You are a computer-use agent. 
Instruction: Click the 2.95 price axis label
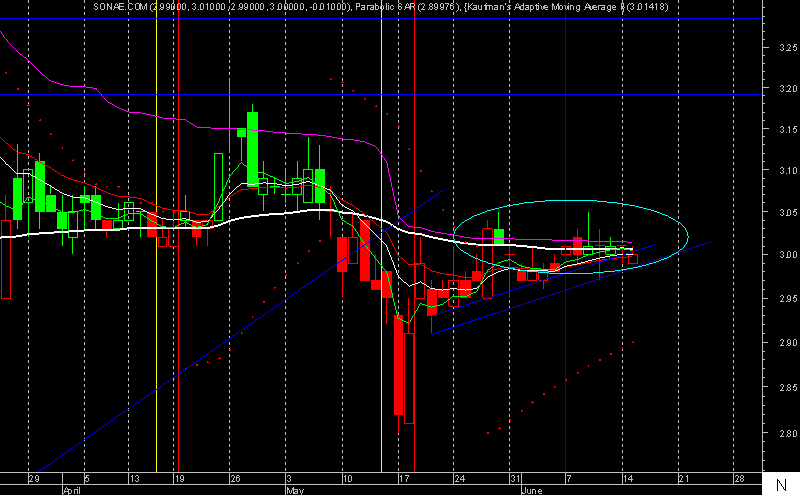coord(788,298)
